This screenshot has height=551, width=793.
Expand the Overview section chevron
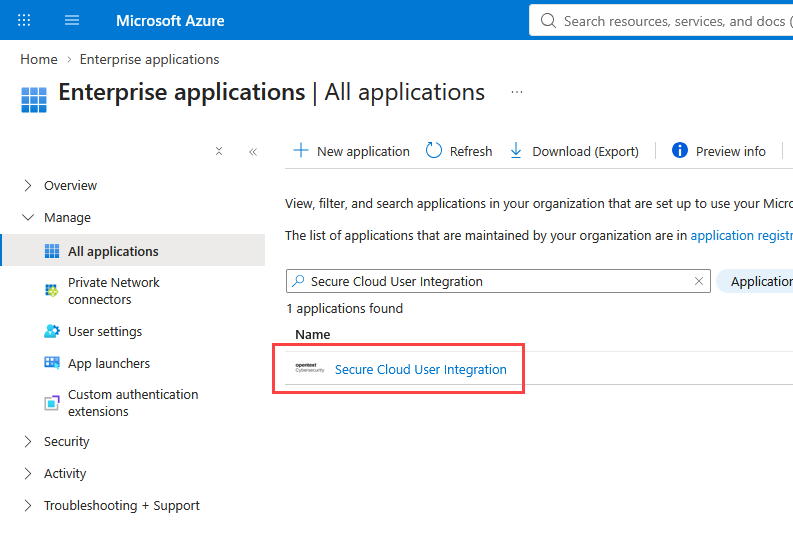tap(28, 186)
